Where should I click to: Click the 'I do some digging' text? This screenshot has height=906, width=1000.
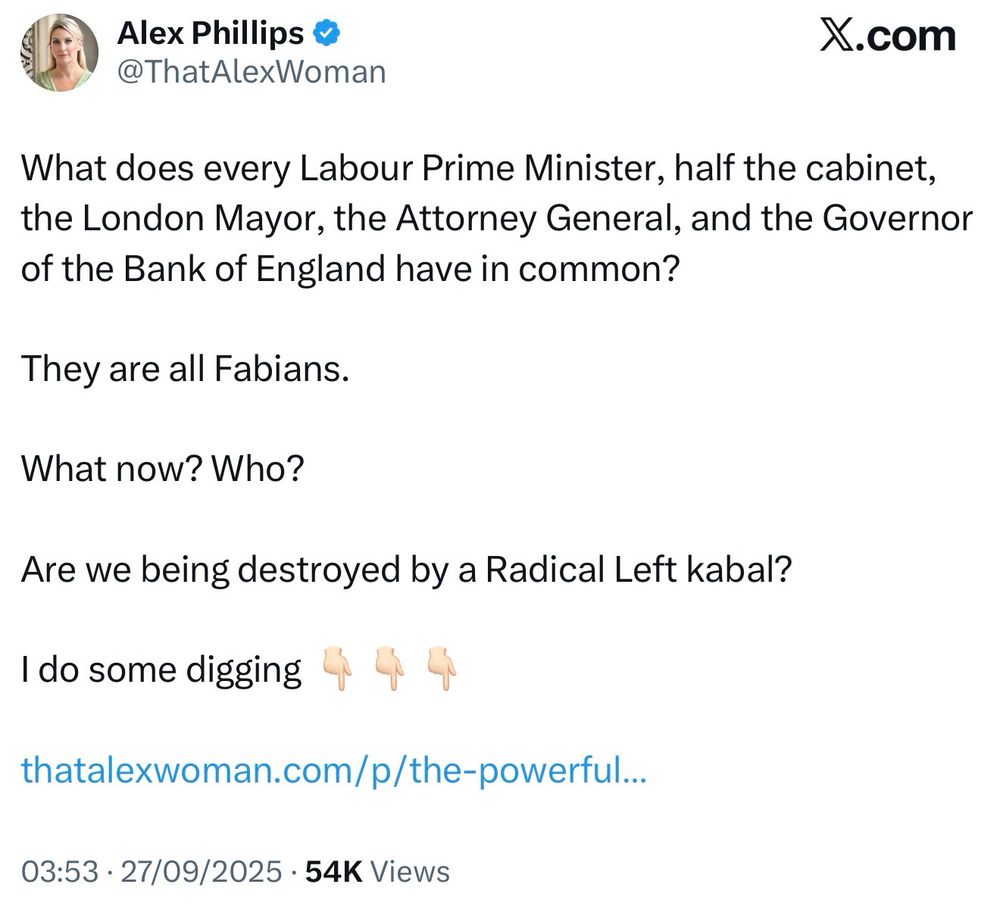(x=161, y=670)
